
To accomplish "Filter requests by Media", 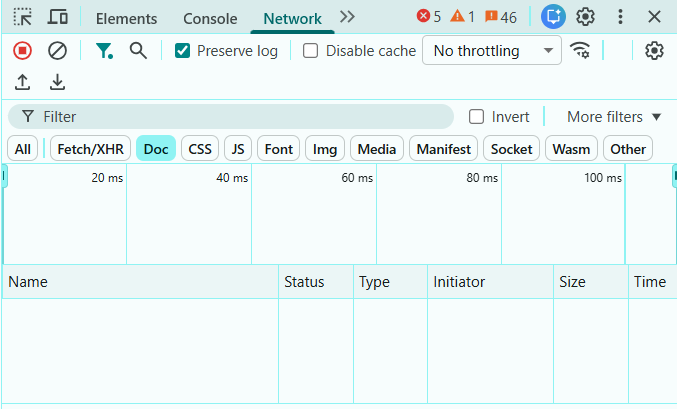I will click(x=377, y=149).
